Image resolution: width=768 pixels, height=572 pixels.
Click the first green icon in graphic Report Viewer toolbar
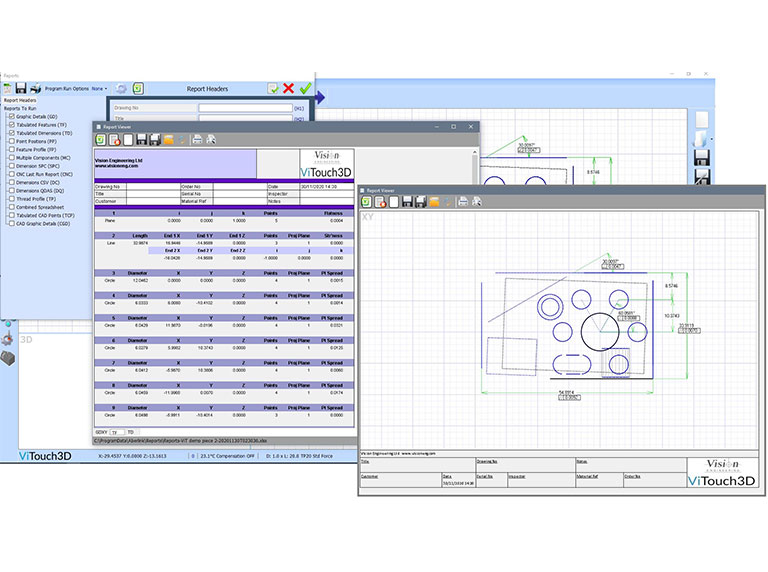(367, 201)
